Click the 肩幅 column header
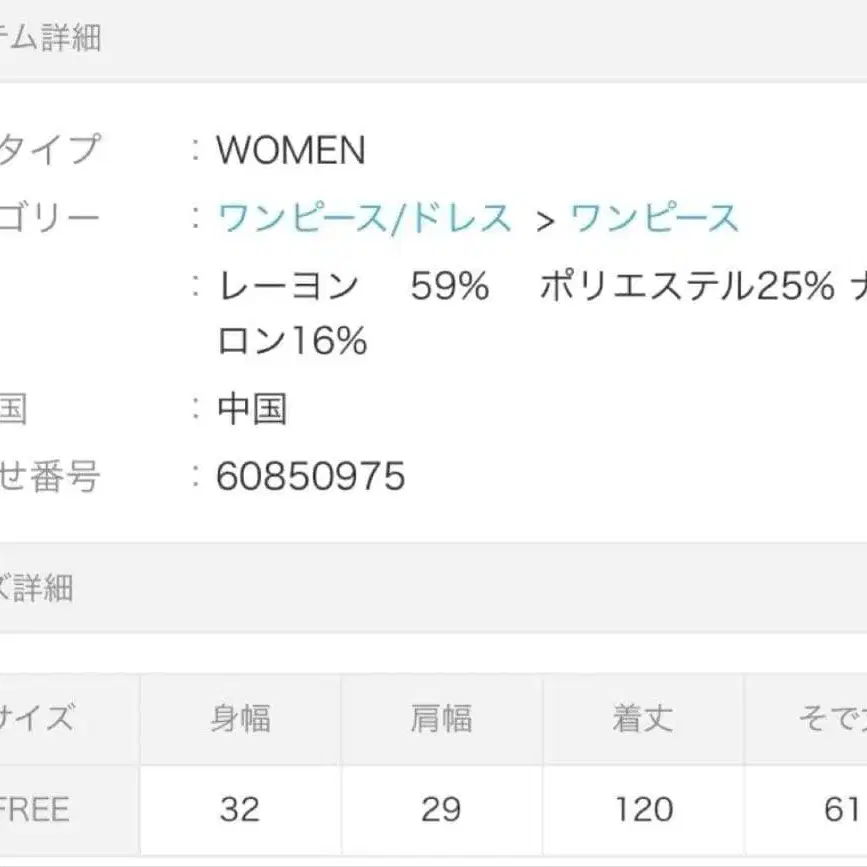The height and width of the screenshot is (867, 867). pyautogui.click(x=440, y=719)
